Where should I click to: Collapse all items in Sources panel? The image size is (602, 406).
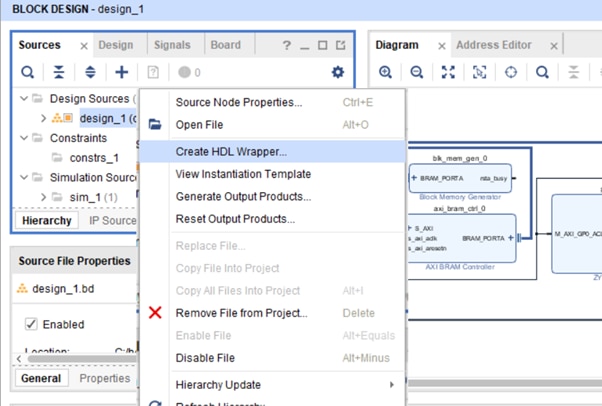pos(59,72)
